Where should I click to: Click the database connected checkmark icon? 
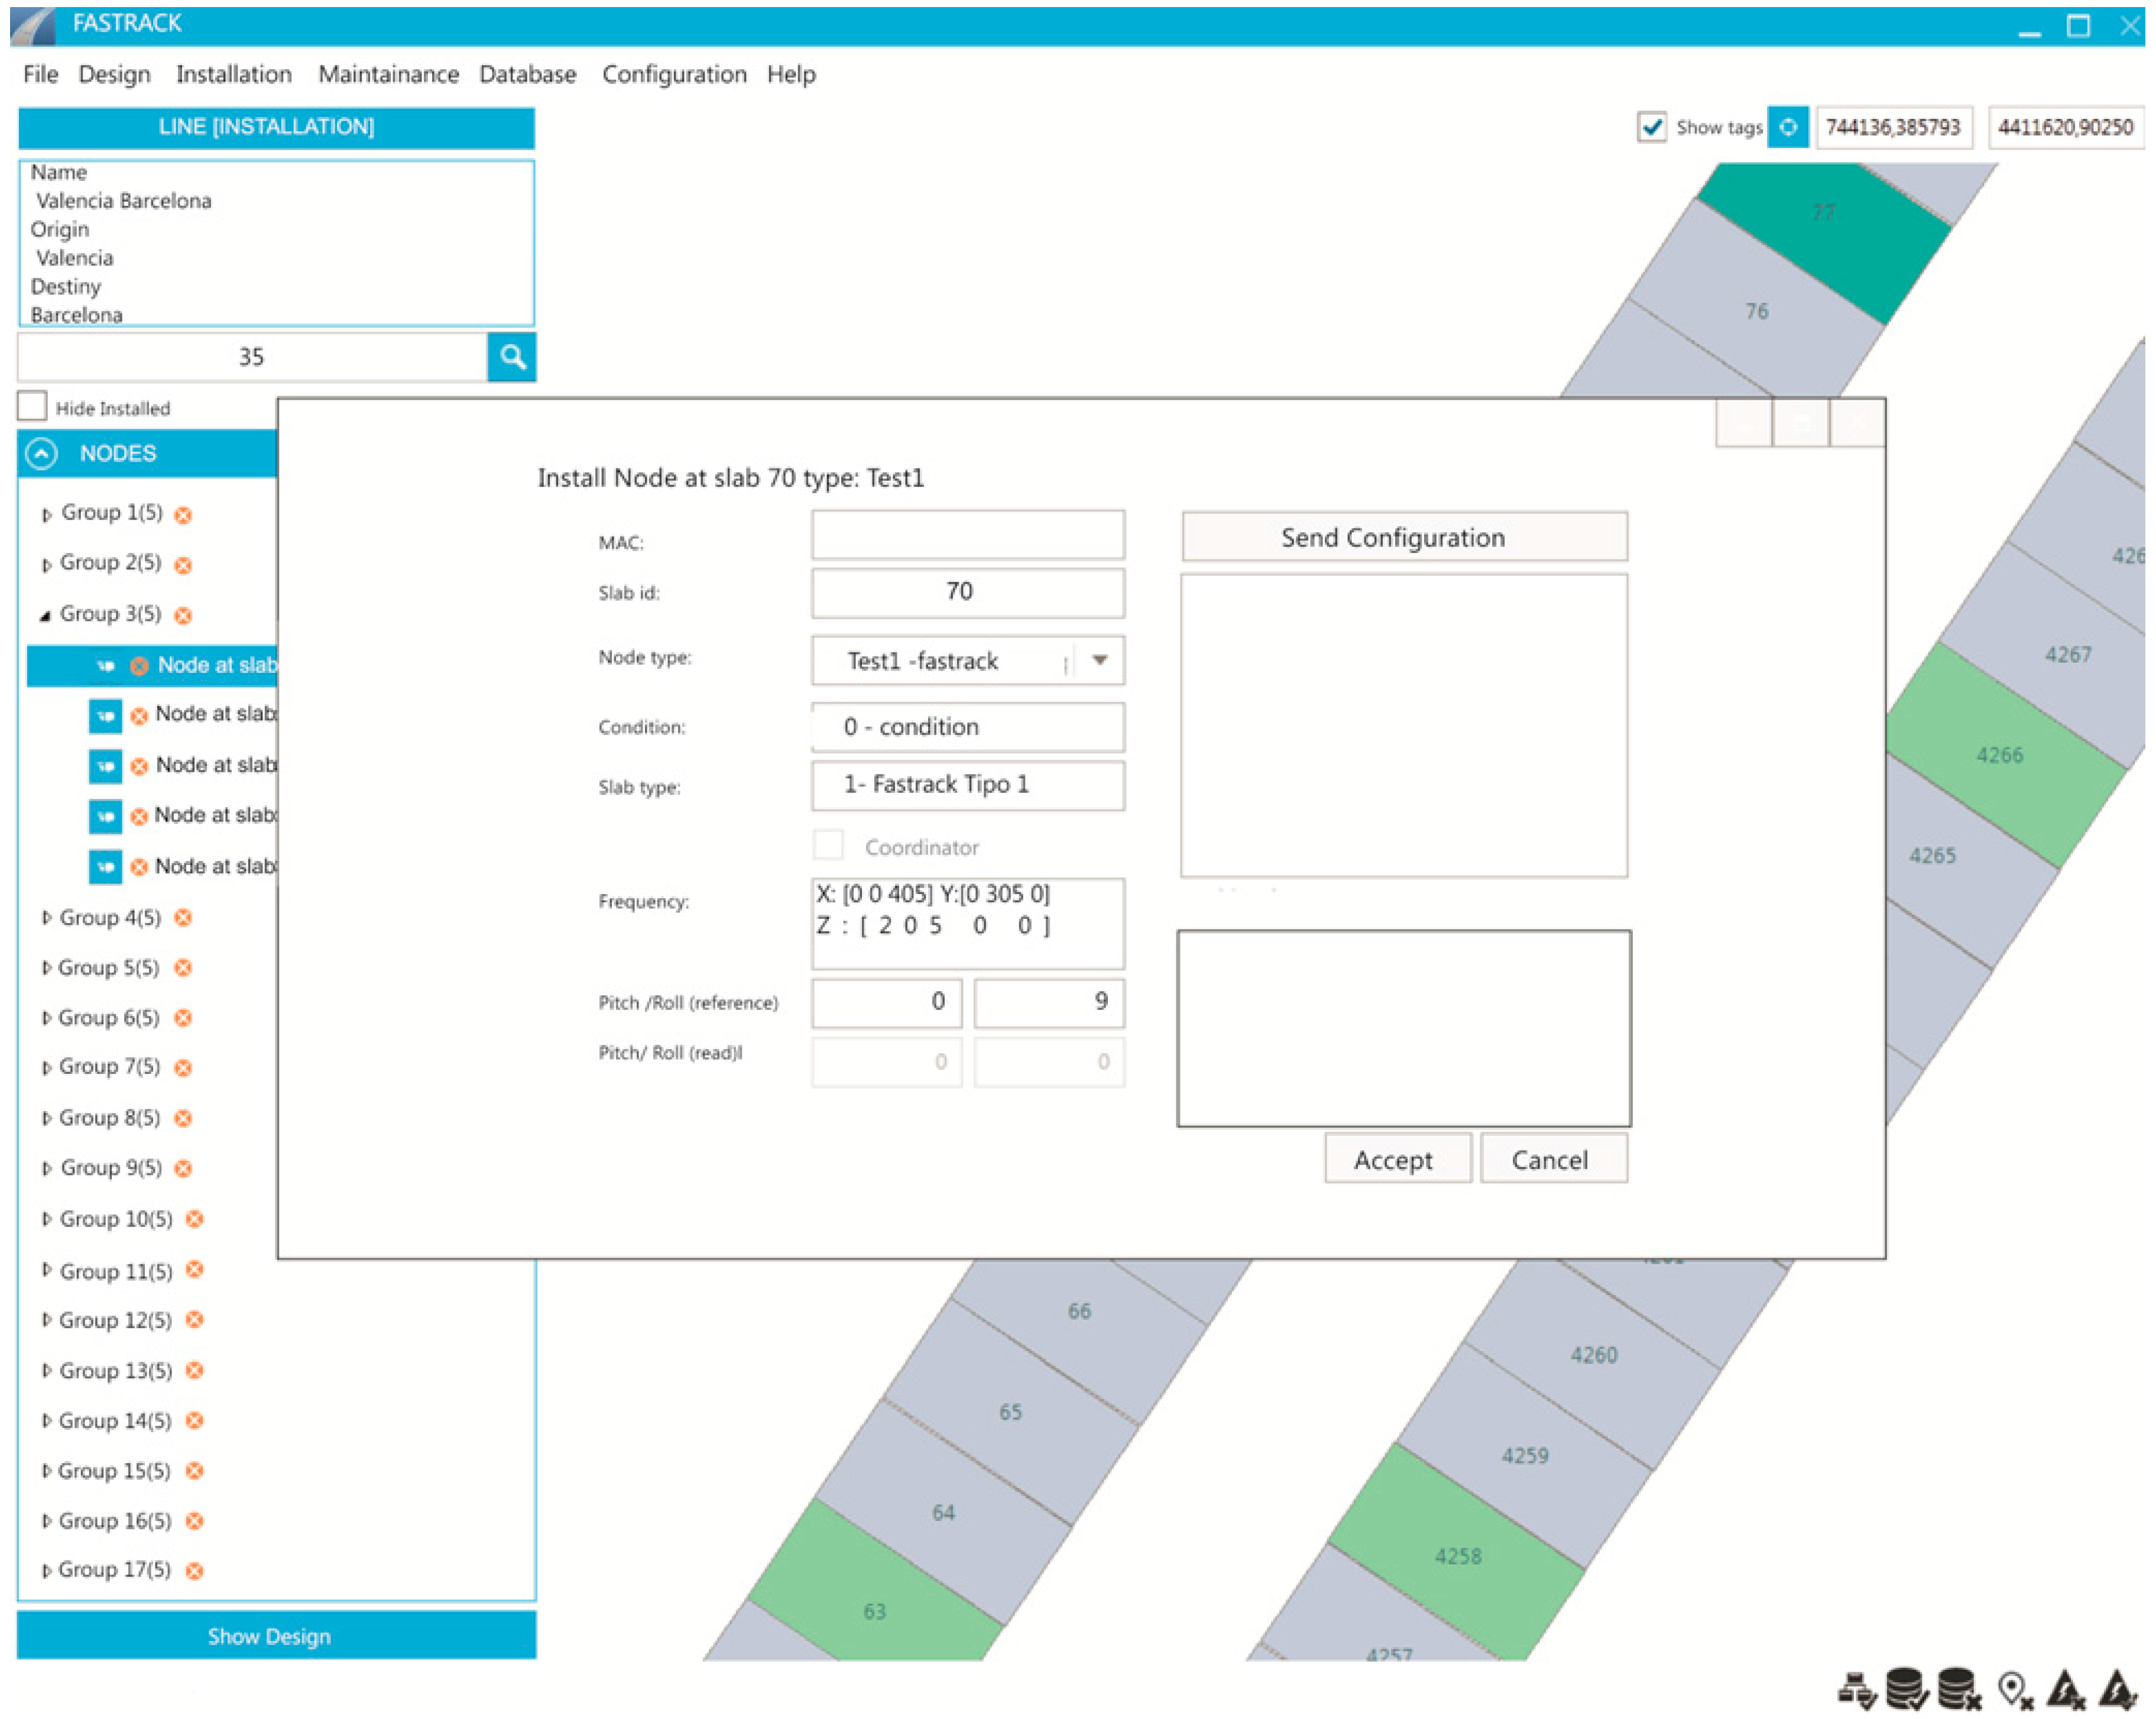(1906, 1688)
